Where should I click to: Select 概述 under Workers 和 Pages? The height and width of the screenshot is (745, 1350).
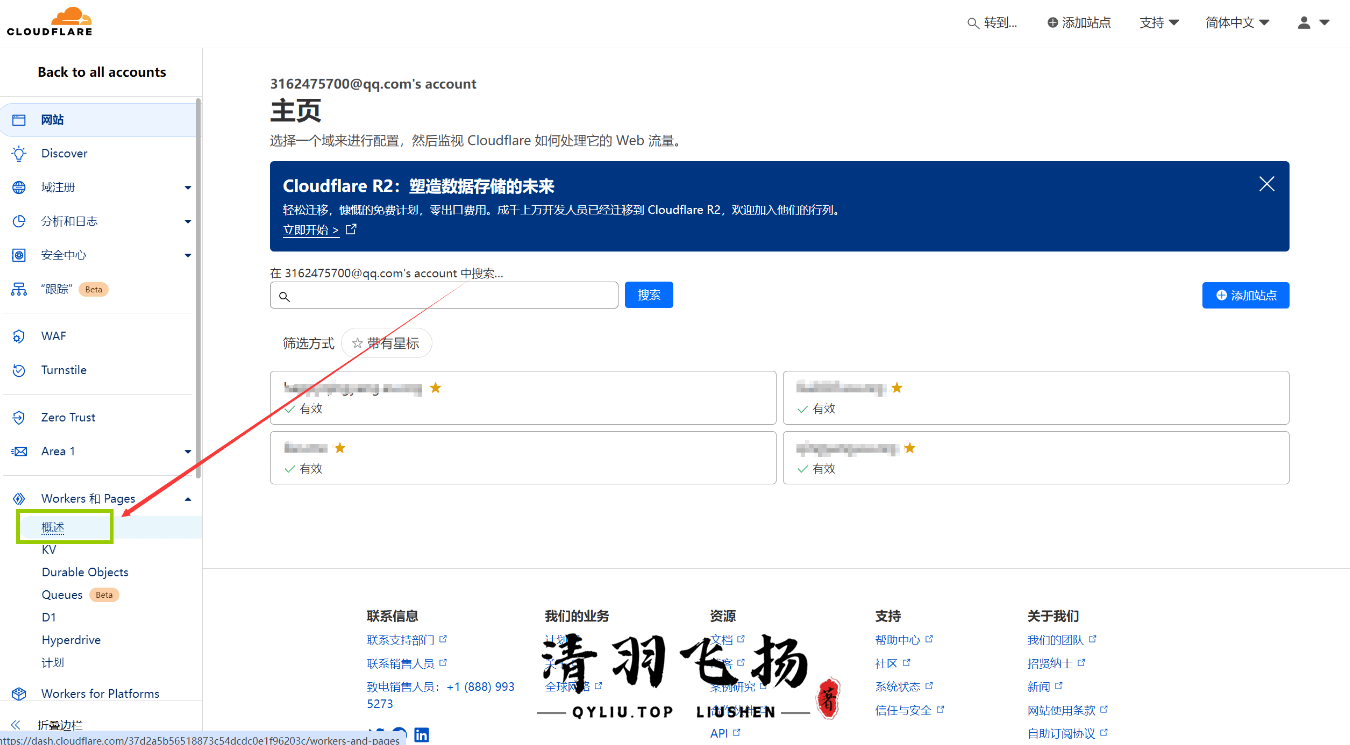53,527
